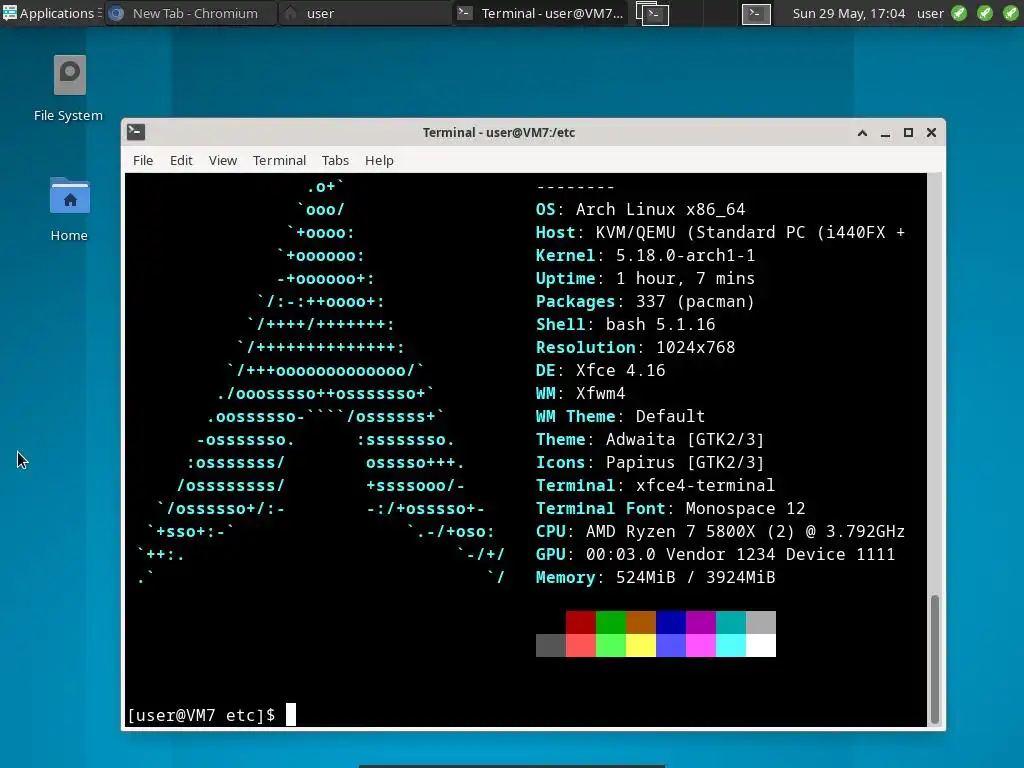Screen dimensions: 1024x768
Task: Click the '[user@VM7 etc]$' prompt text
Action: point(201,715)
